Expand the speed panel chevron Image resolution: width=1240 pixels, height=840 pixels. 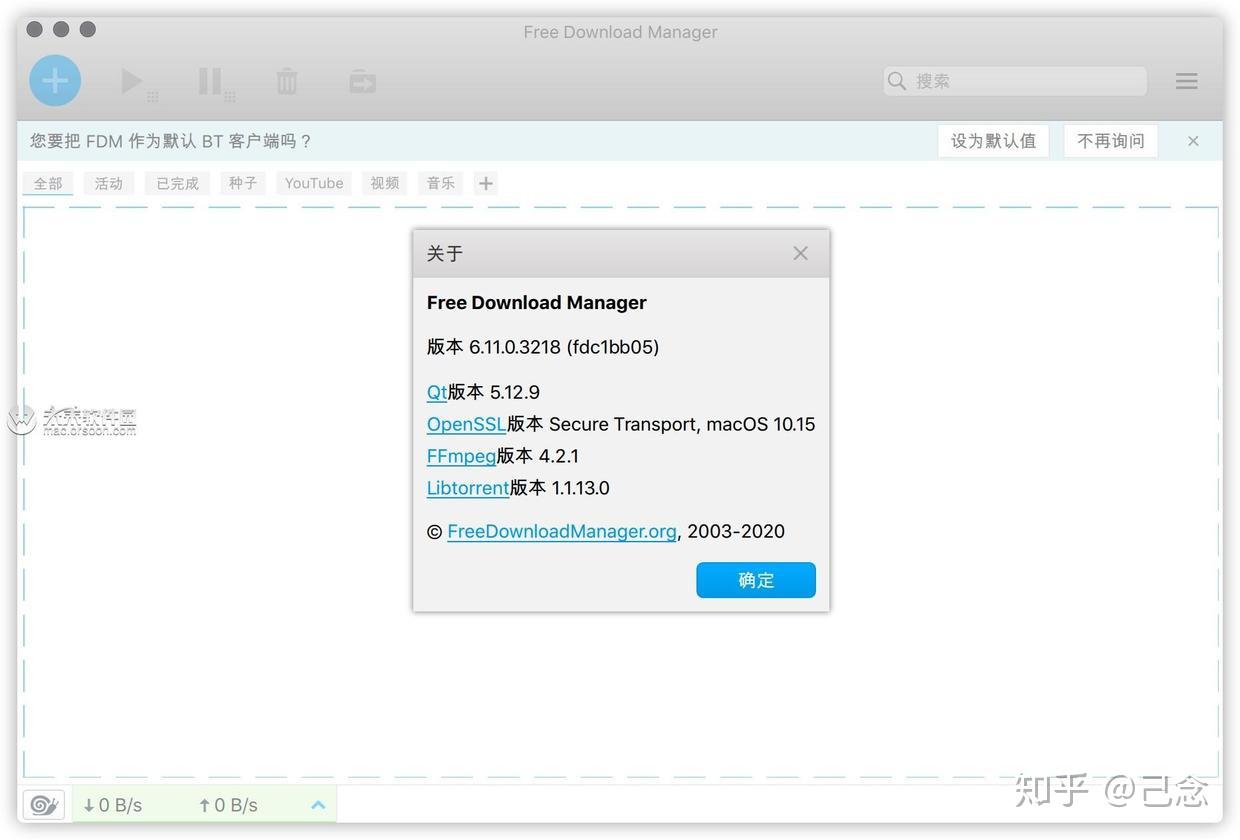[x=318, y=804]
